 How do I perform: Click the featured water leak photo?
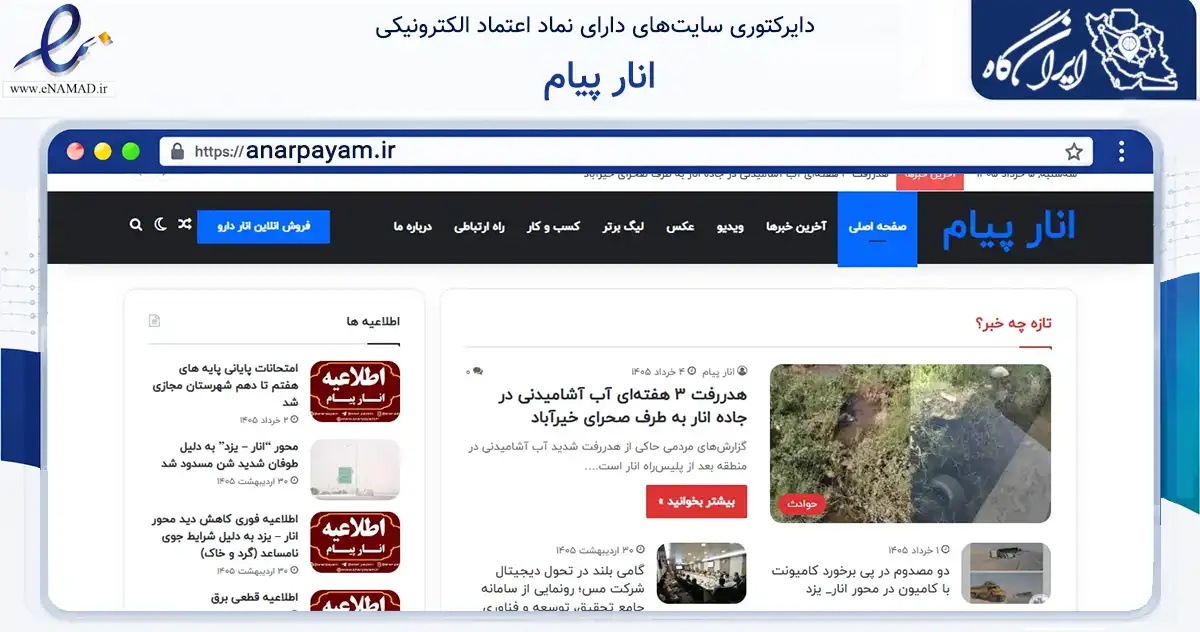pyautogui.click(x=910, y=443)
